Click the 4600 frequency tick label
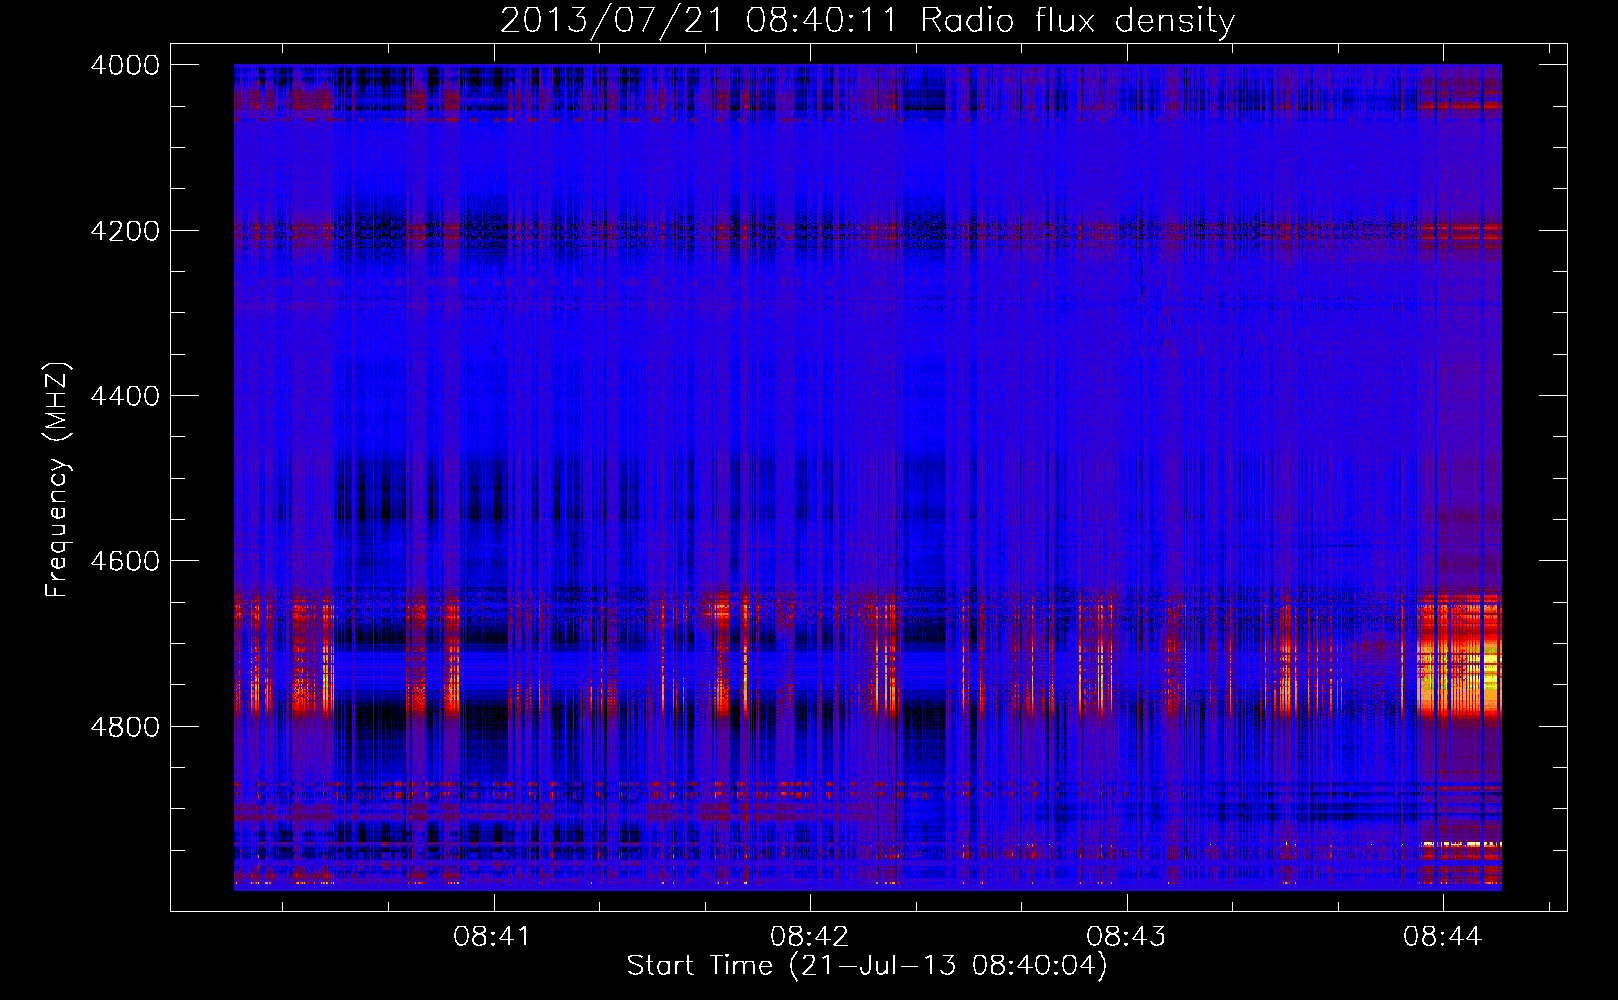 coord(125,561)
